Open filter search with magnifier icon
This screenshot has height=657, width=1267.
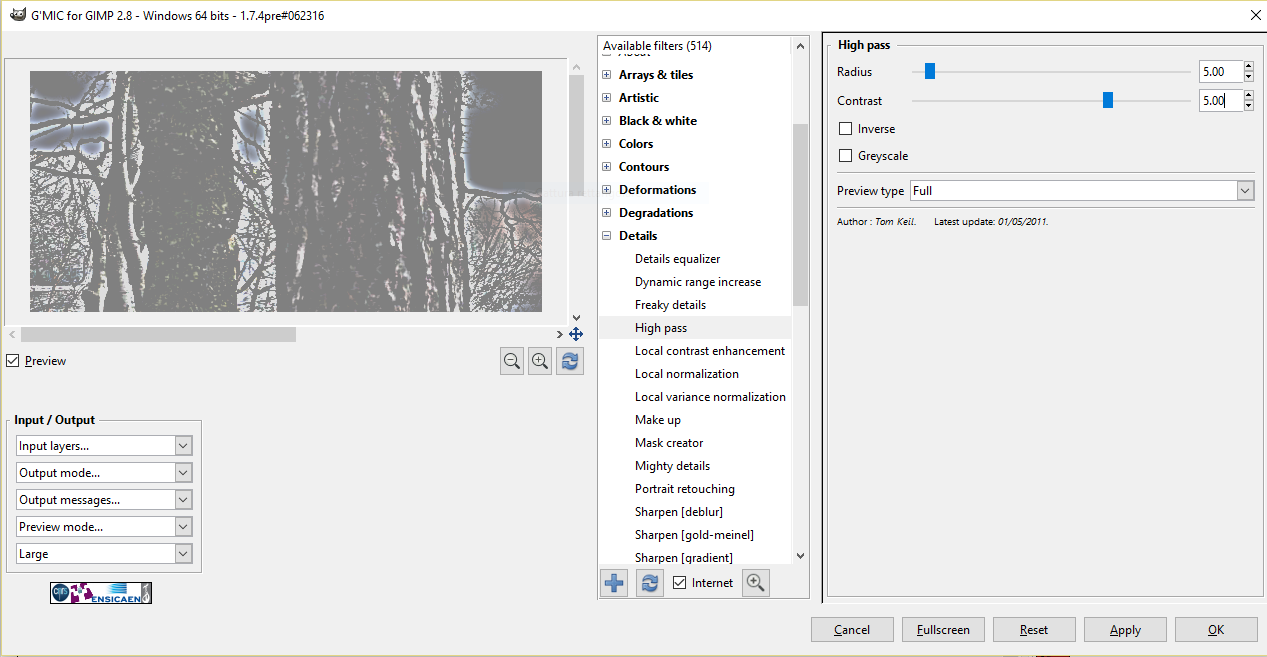click(756, 583)
